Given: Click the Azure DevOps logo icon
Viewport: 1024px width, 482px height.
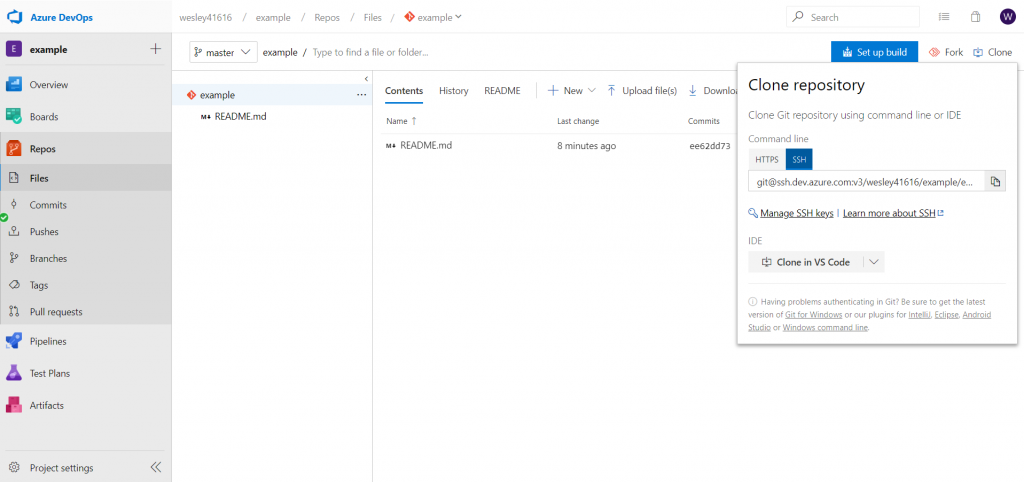Looking at the screenshot, I should 15,17.
